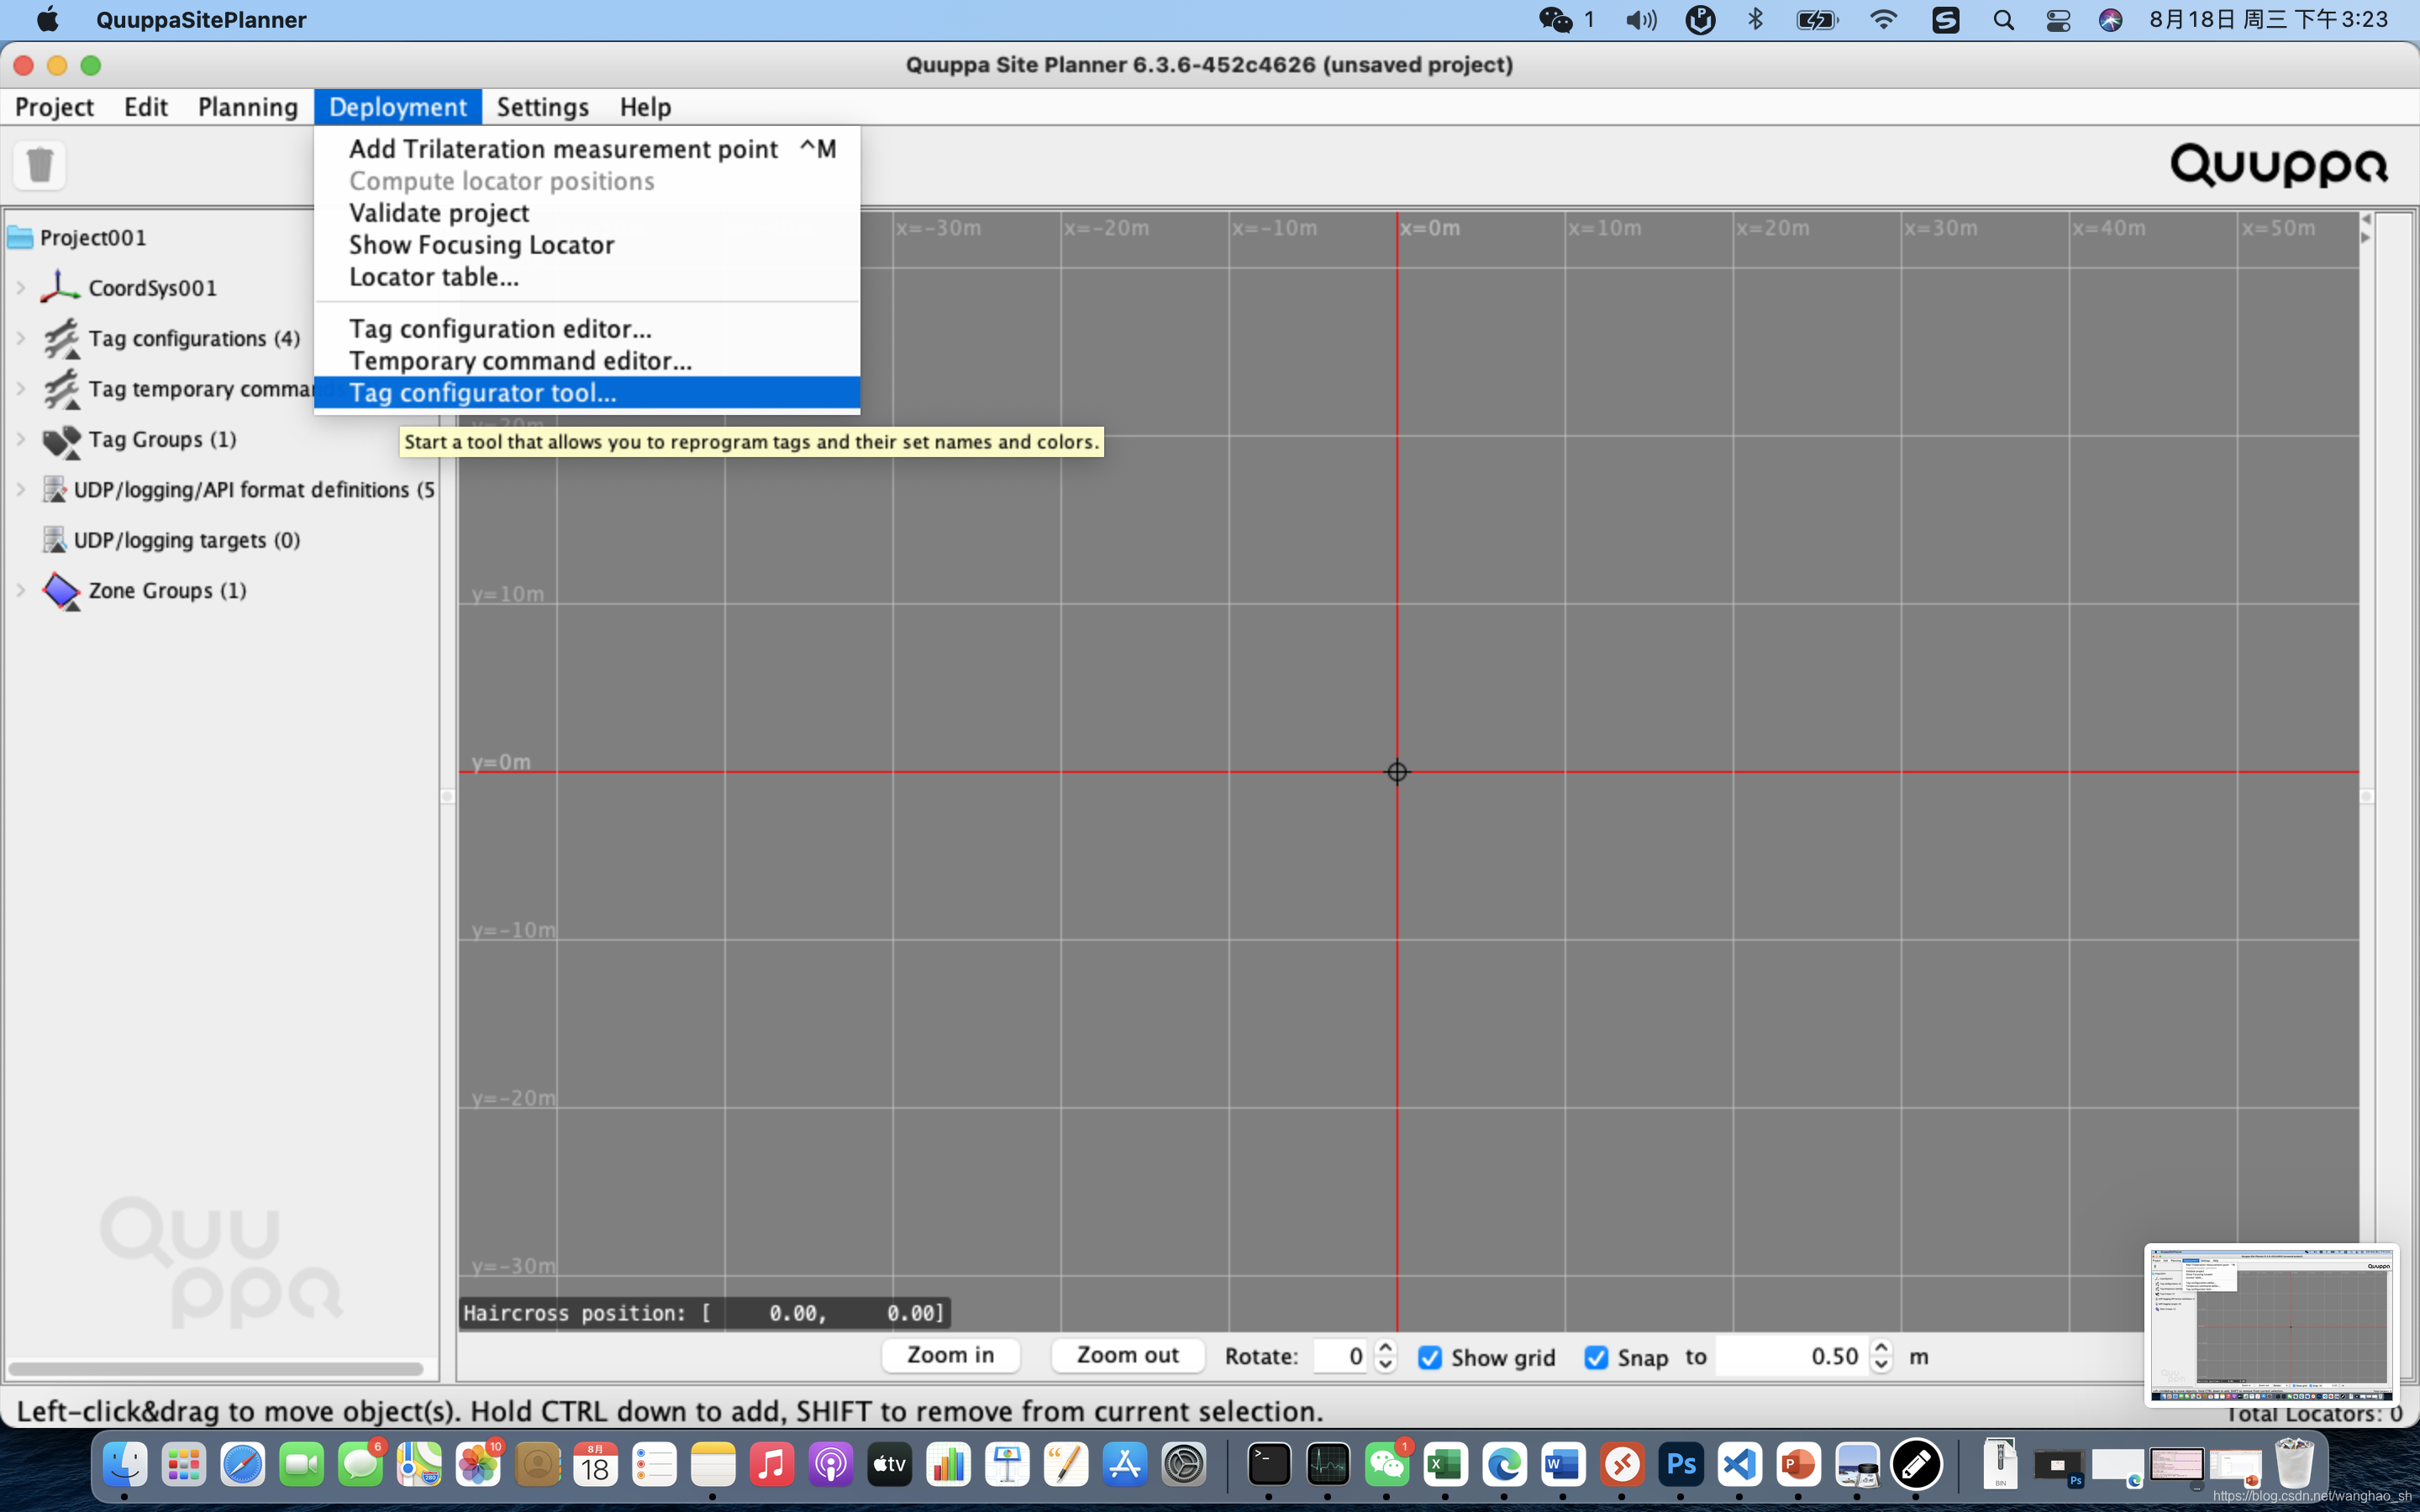Click the Spotlight search icon
This screenshot has width=2420, height=1512.
coord(2003,20)
